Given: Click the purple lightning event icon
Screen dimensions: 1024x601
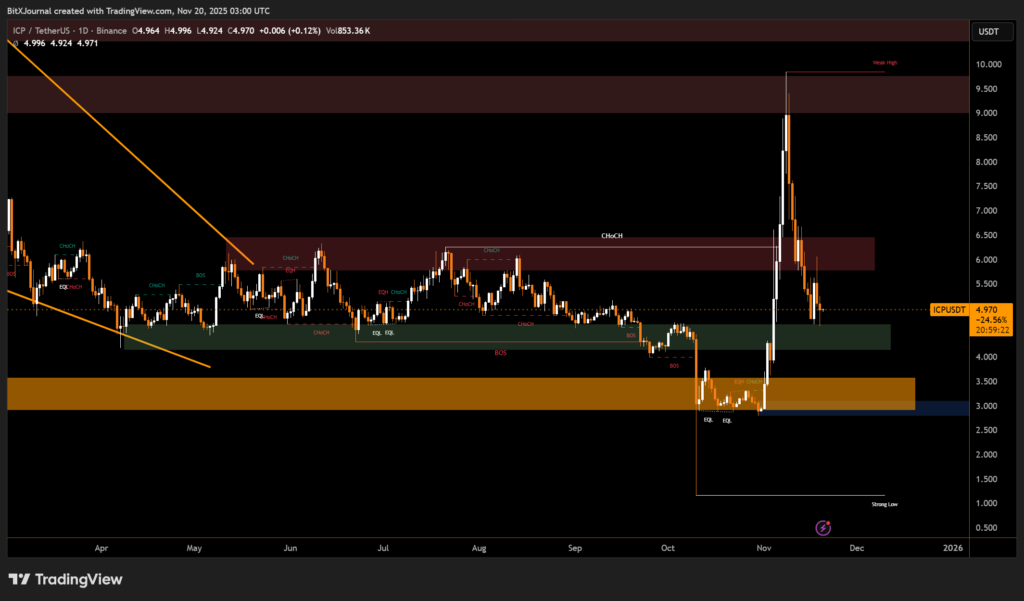Looking at the screenshot, I should [823, 526].
